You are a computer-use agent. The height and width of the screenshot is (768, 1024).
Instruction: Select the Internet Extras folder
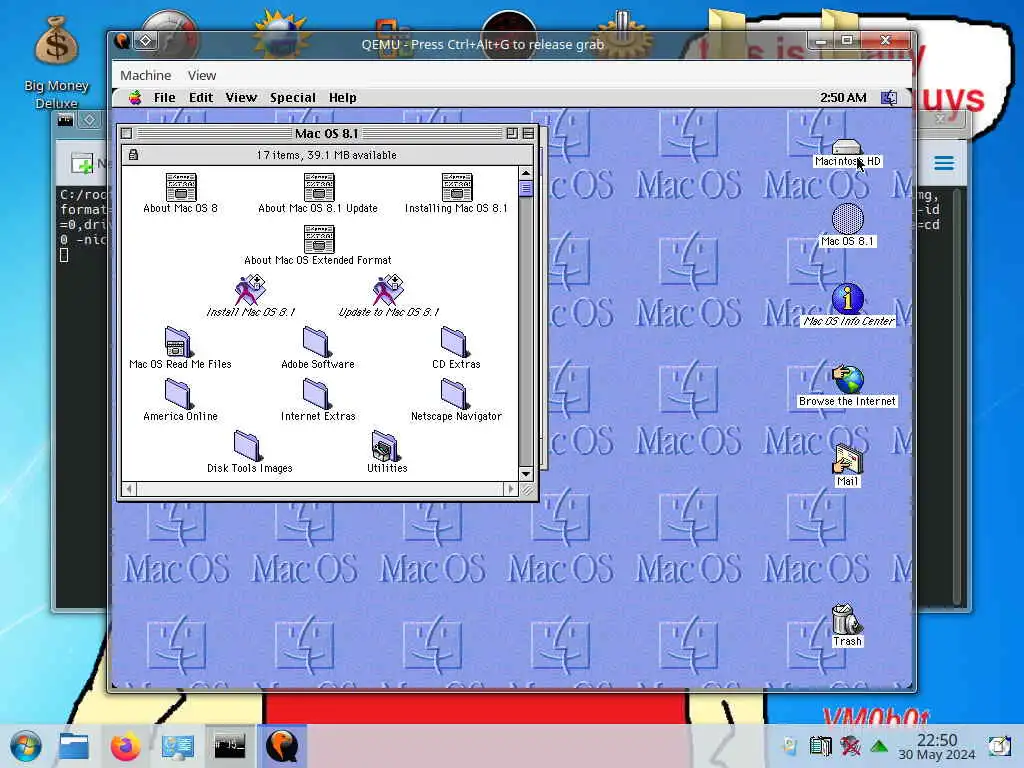pos(317,394)
